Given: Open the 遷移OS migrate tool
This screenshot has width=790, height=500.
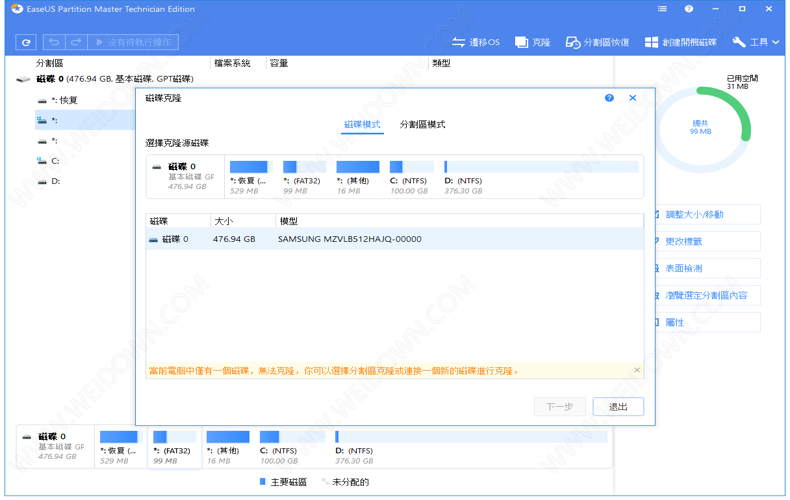Looking at the screenshot, I should tap(476, 42).
